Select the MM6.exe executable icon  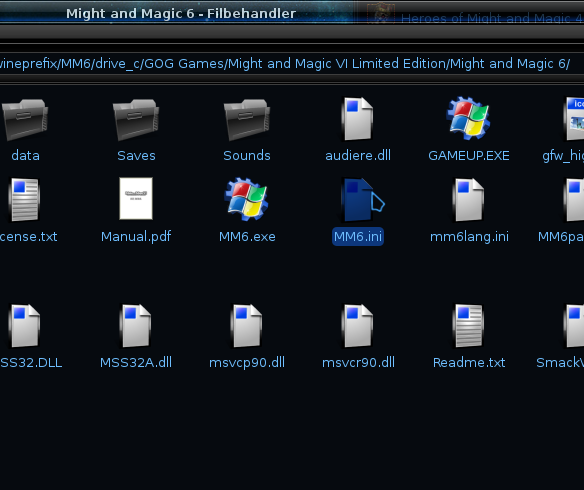pos(247,199)
